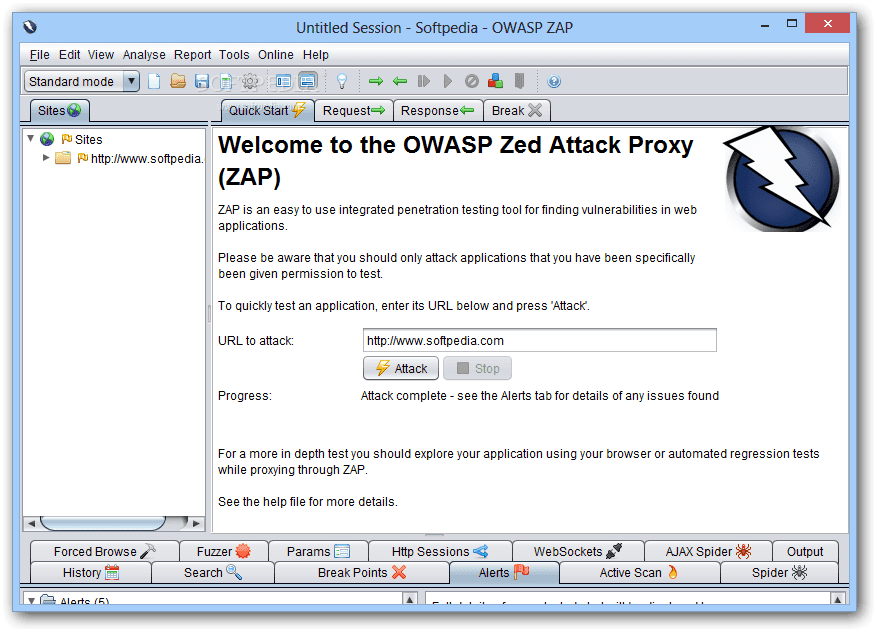Switch to the Quick Start tab

click(x=267, y=110)
